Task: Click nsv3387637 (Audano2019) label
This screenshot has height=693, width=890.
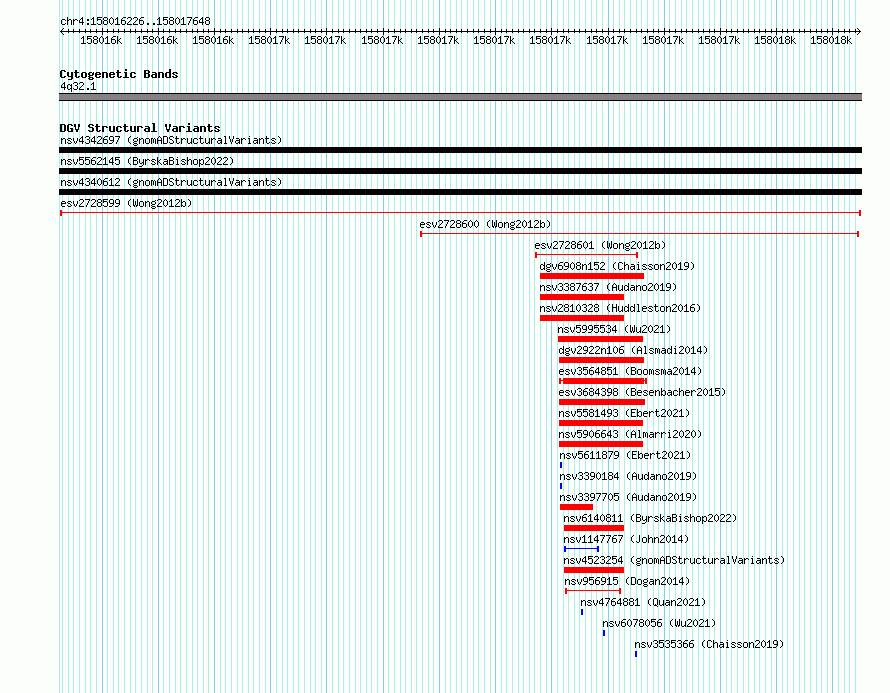Action: click(608, 287)
